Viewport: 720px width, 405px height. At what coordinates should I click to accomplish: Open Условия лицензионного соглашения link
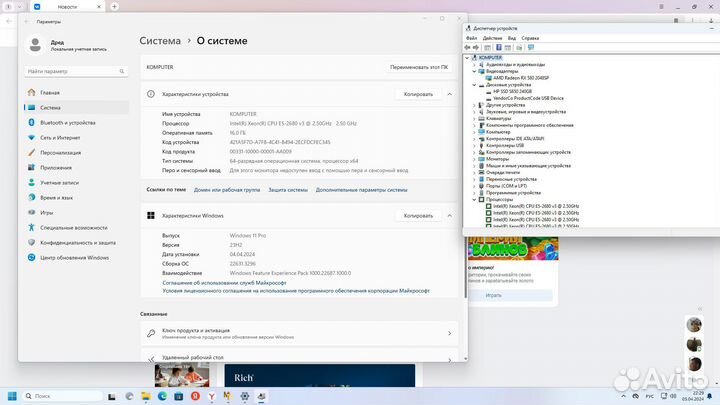pyautogui.click(x=296, y=291)
